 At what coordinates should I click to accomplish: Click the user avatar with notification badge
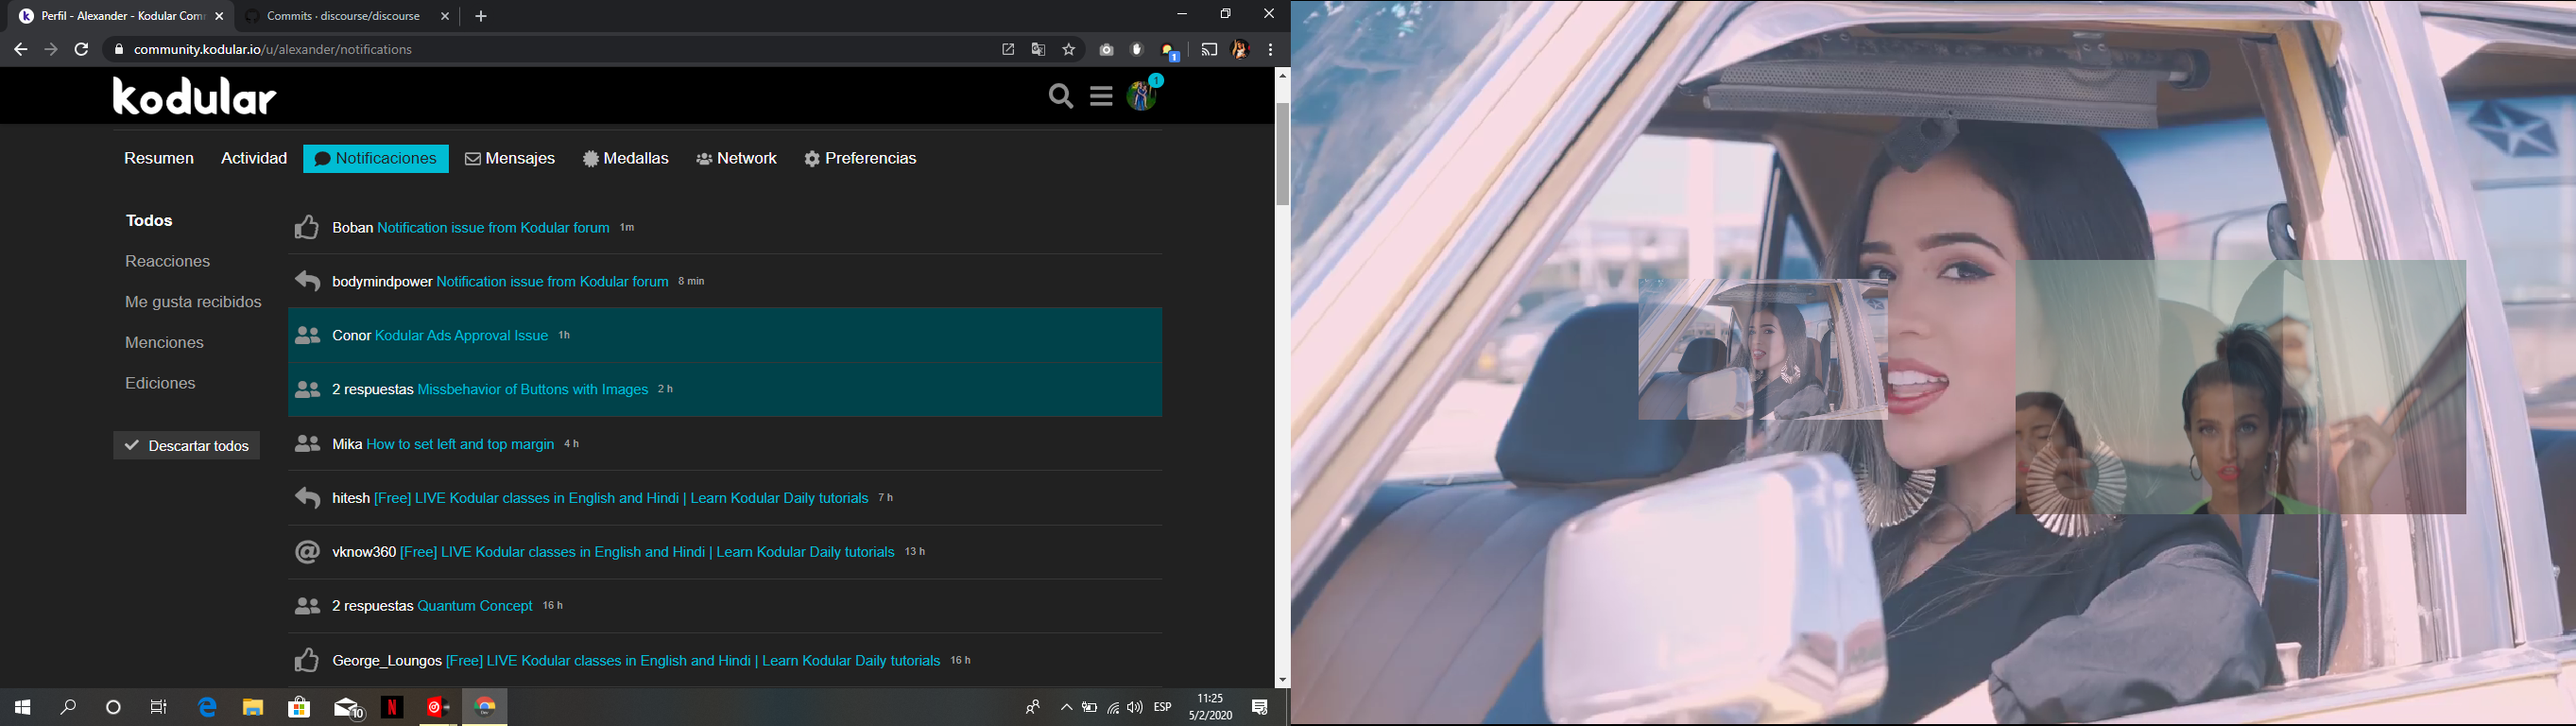(x=1144, y=95)
